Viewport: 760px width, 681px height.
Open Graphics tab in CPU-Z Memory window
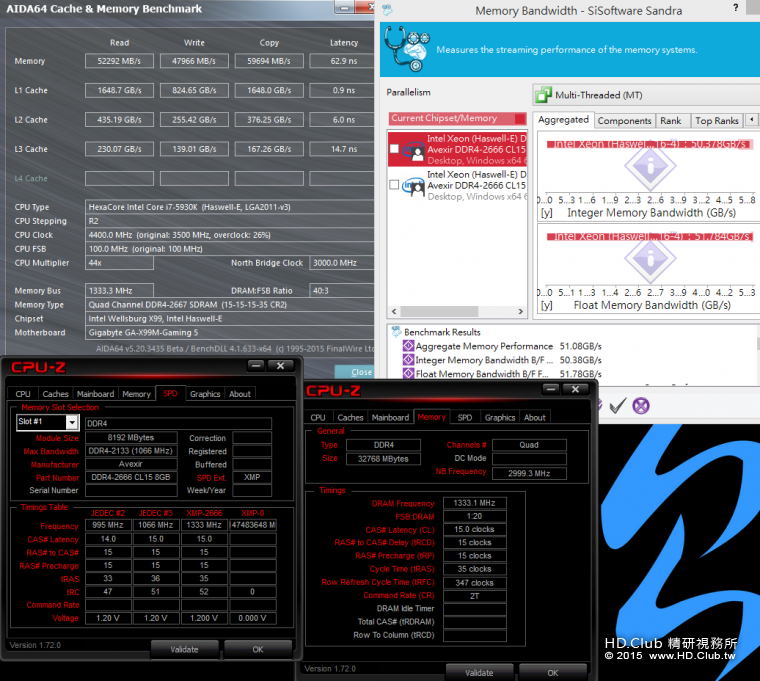pos(500,417)
